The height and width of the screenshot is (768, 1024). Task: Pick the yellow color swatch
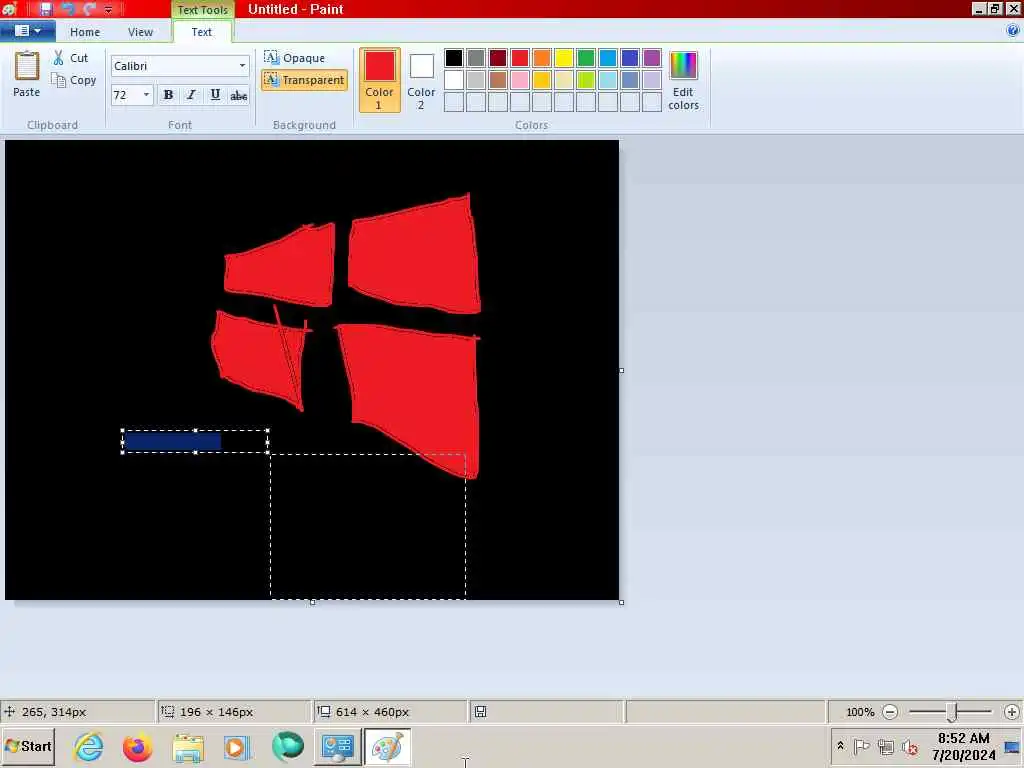point(564,58)
